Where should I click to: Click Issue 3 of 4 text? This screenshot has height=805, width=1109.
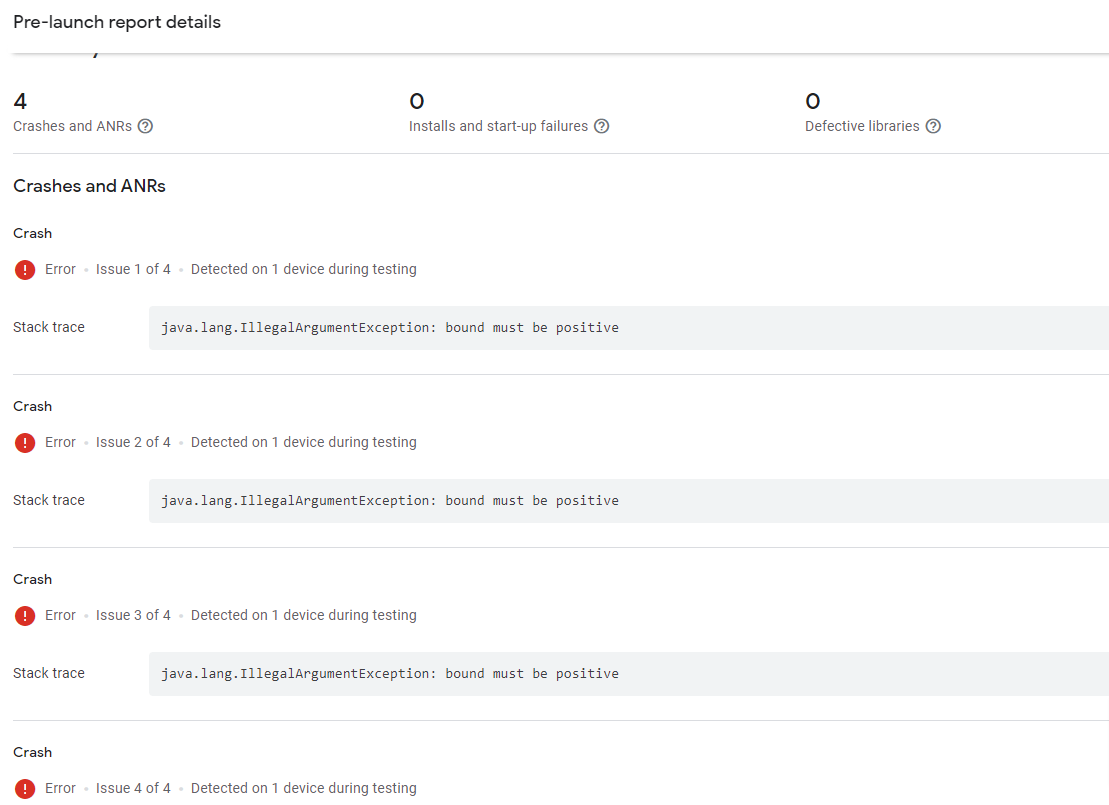(x=133, y=615)
